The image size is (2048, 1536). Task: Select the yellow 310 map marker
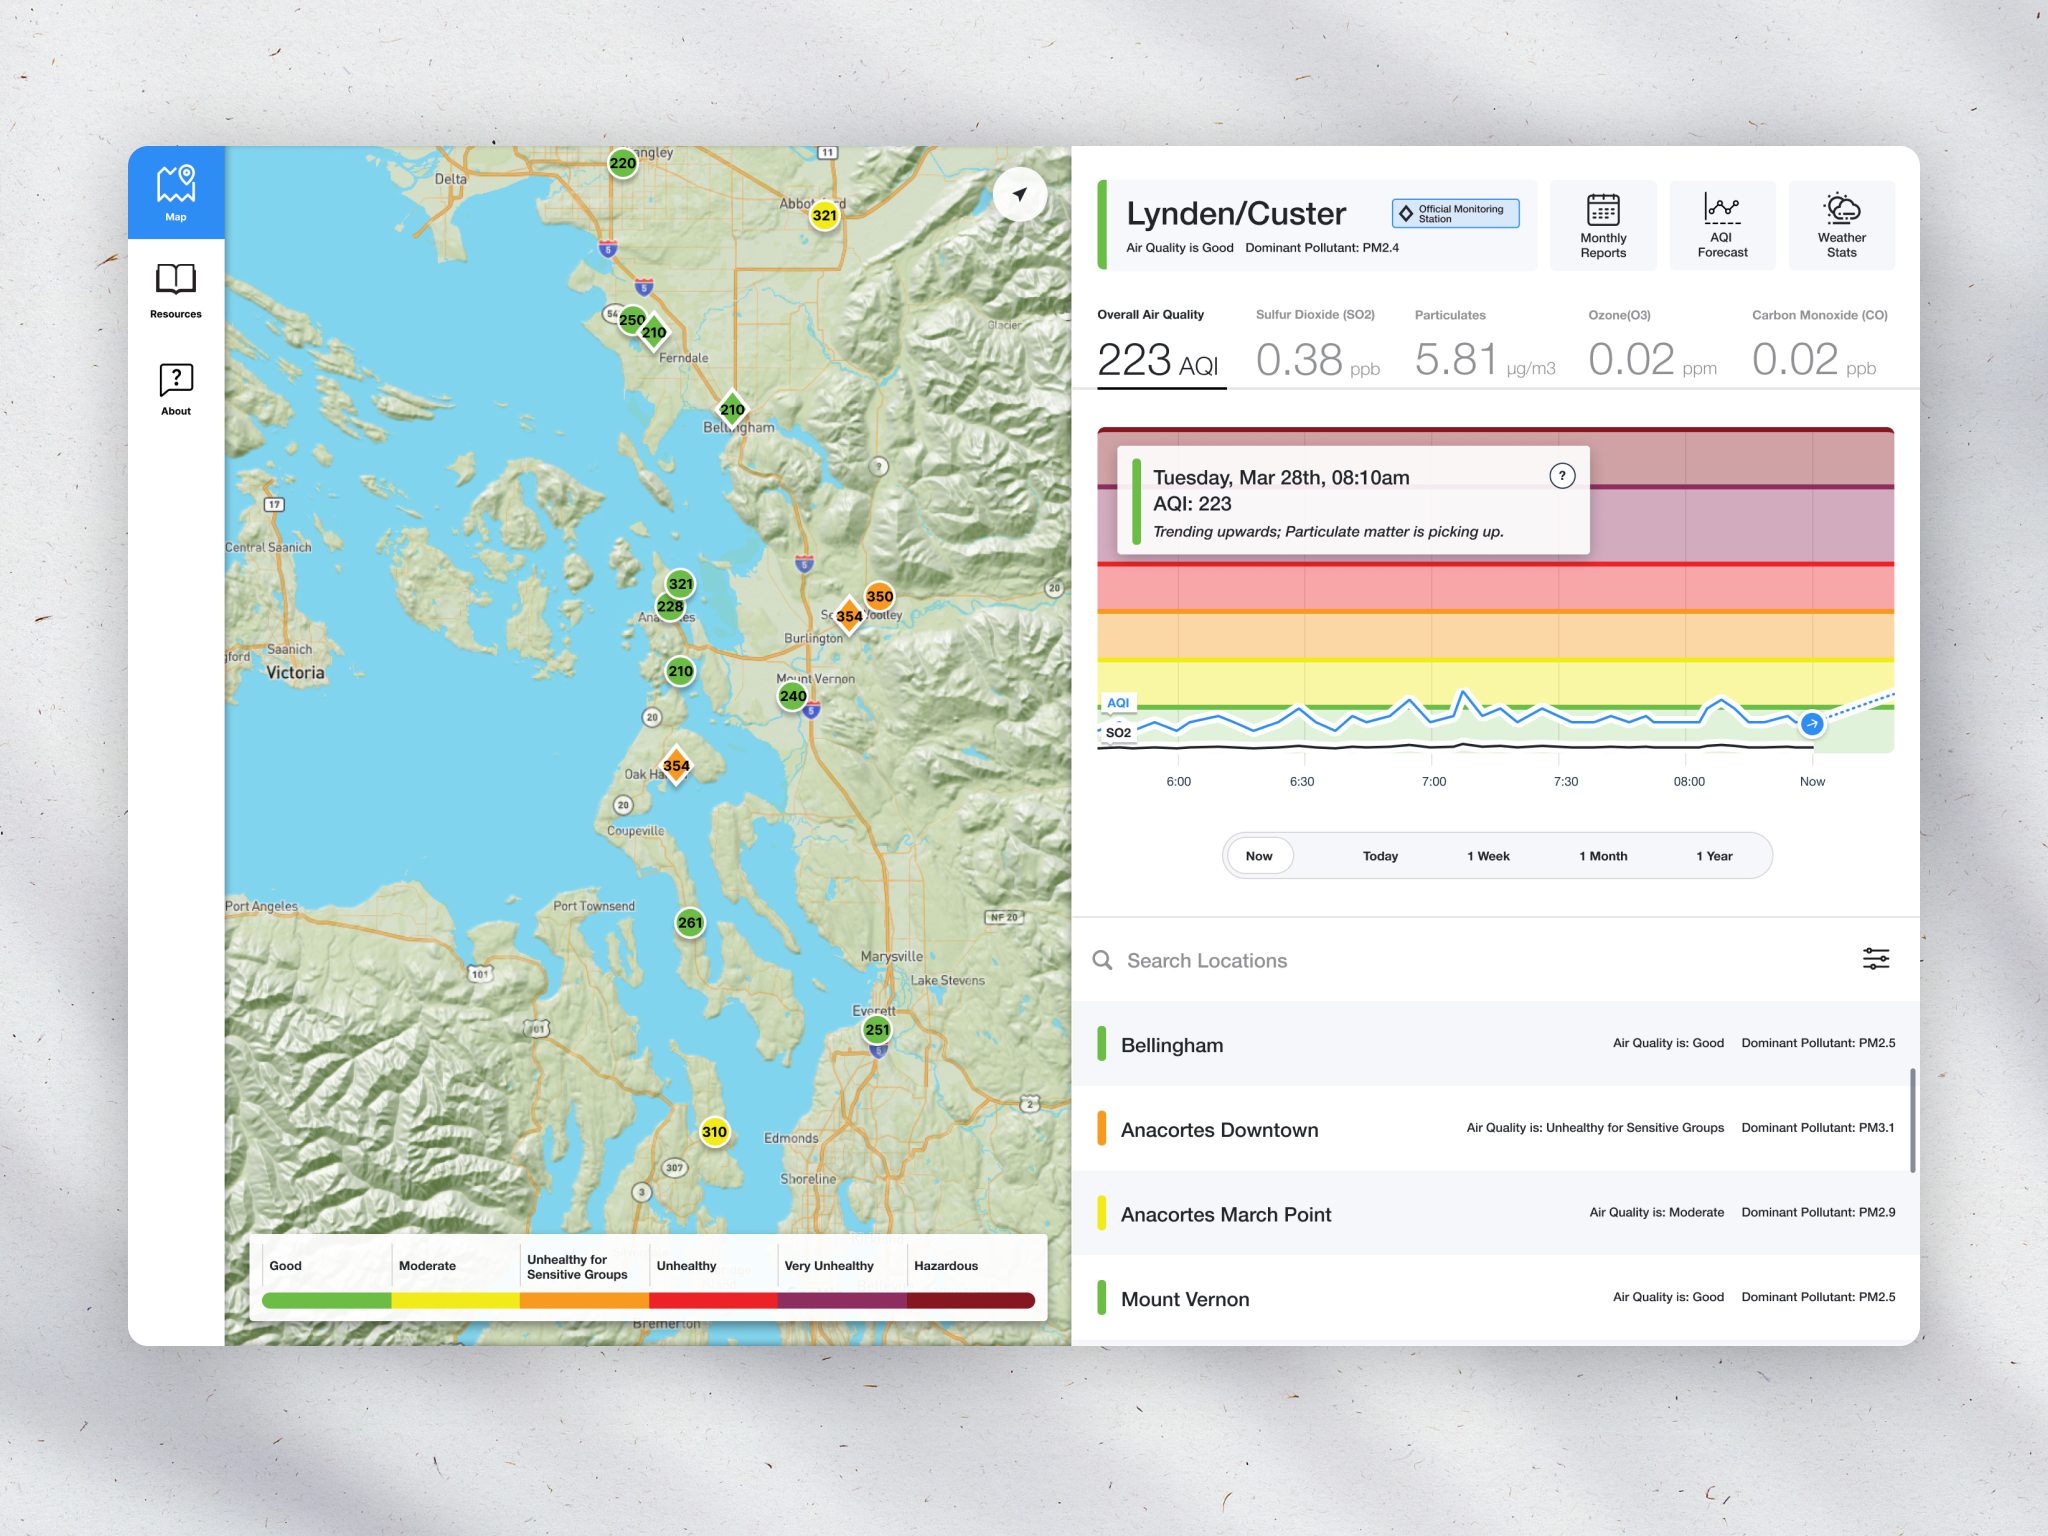click(x=714, y=1132)
